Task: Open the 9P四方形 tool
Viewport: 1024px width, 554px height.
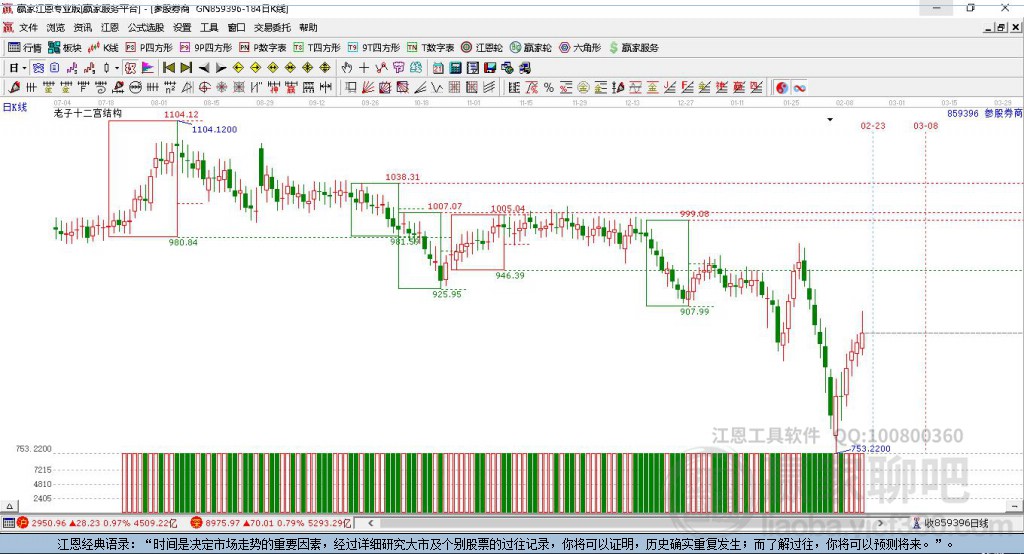Action: pos(206,48)
